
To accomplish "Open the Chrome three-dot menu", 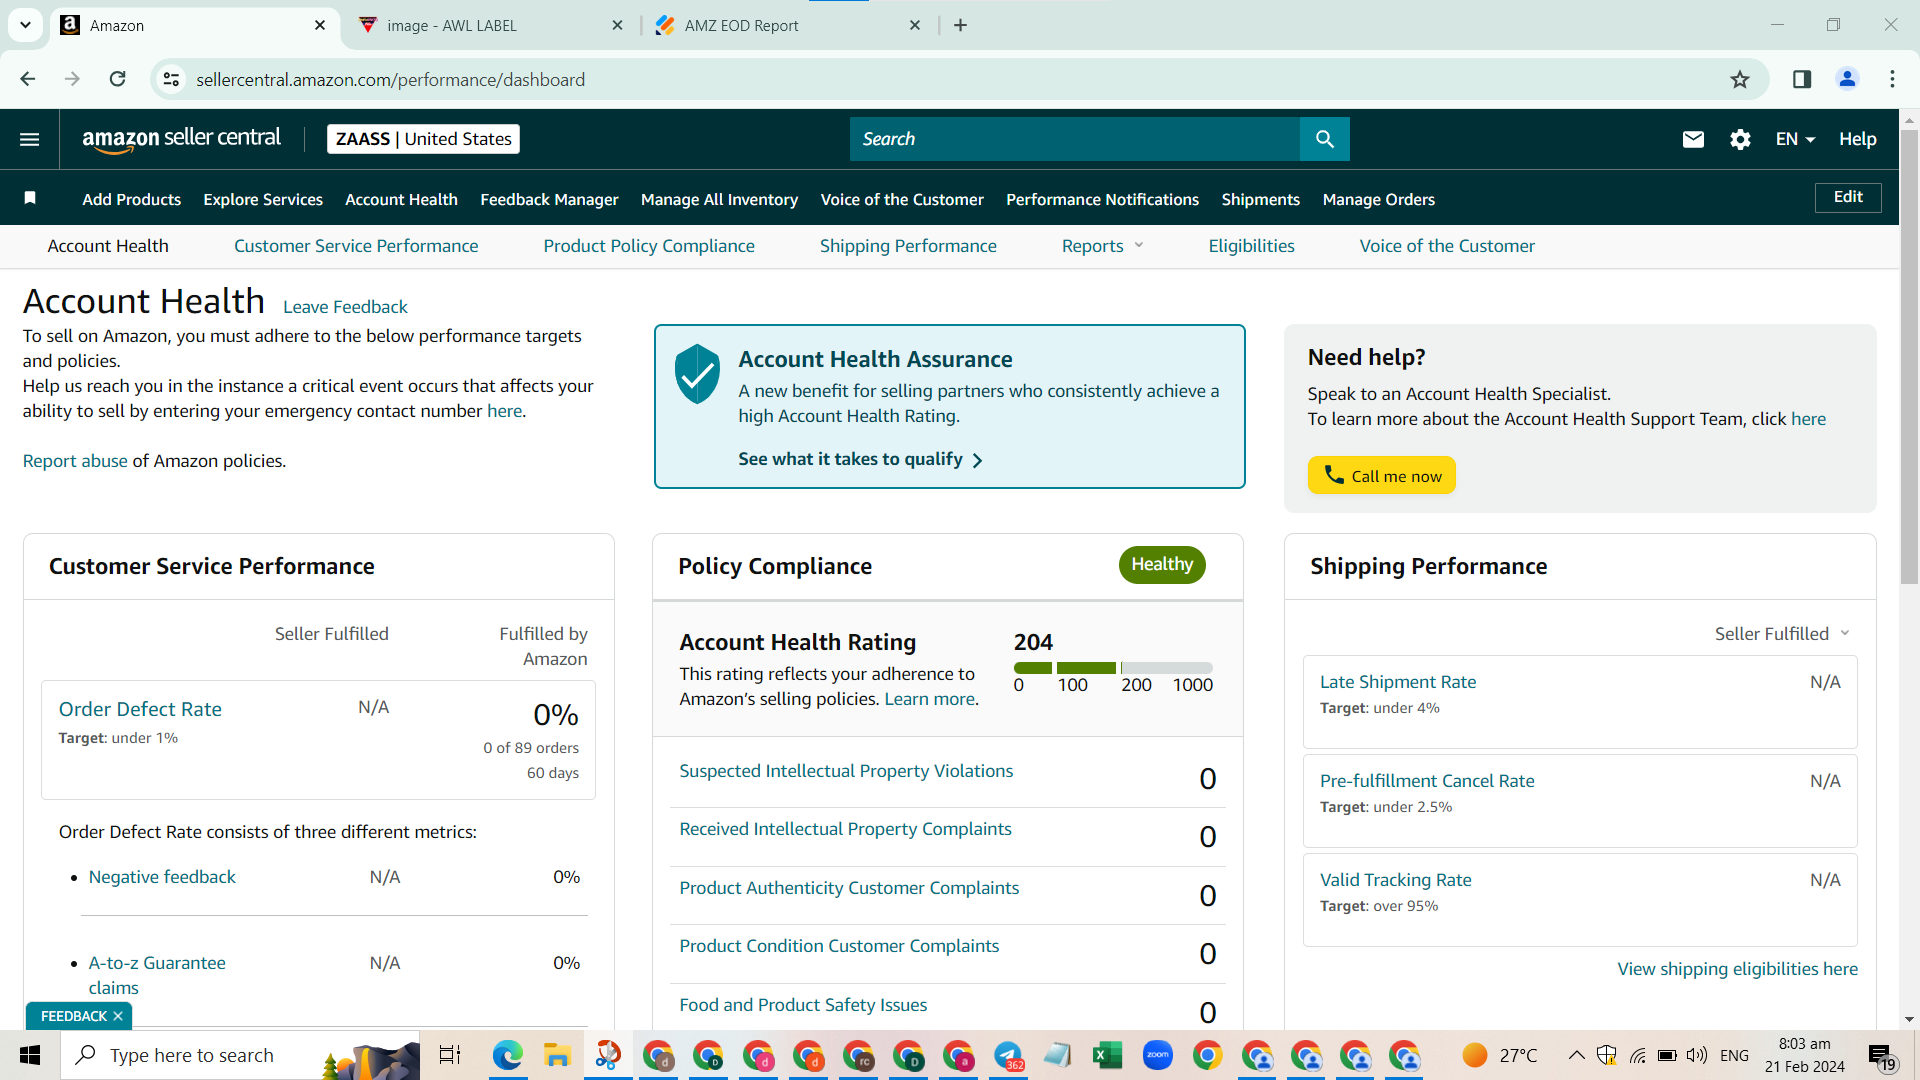I will coord(1892,79).
